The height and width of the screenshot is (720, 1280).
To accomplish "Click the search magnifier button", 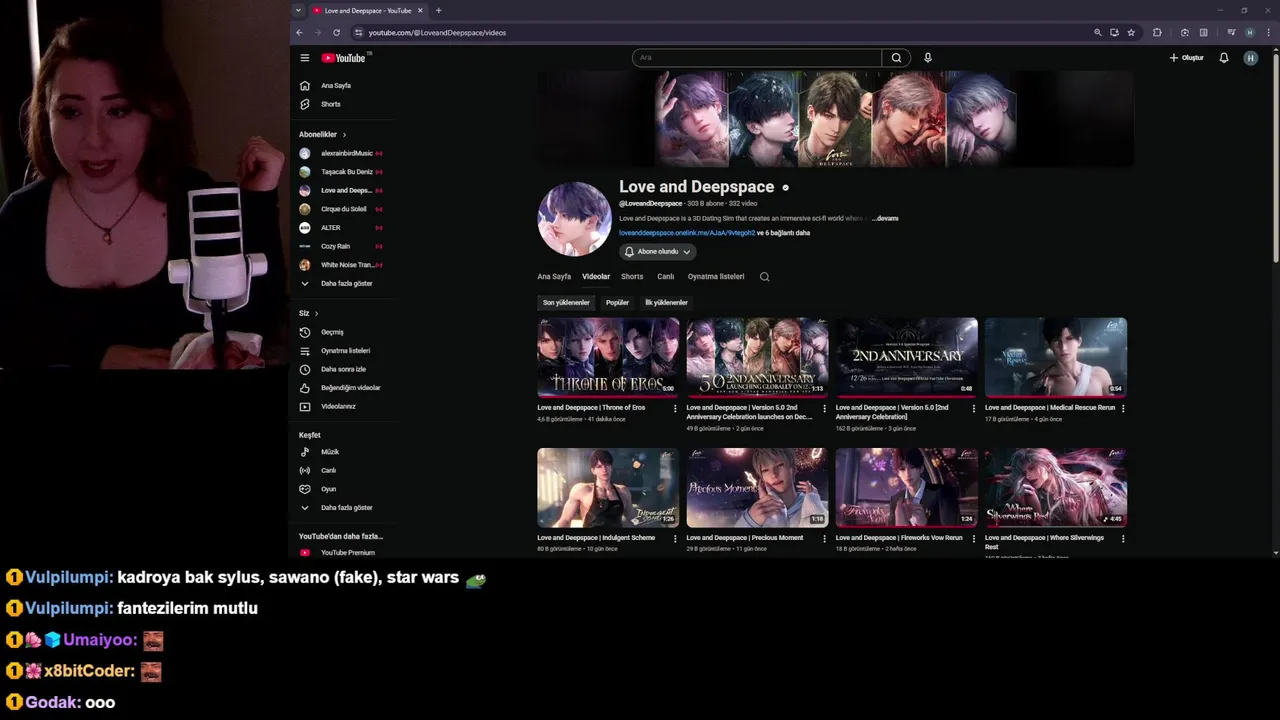I will [x=896, y=58].
